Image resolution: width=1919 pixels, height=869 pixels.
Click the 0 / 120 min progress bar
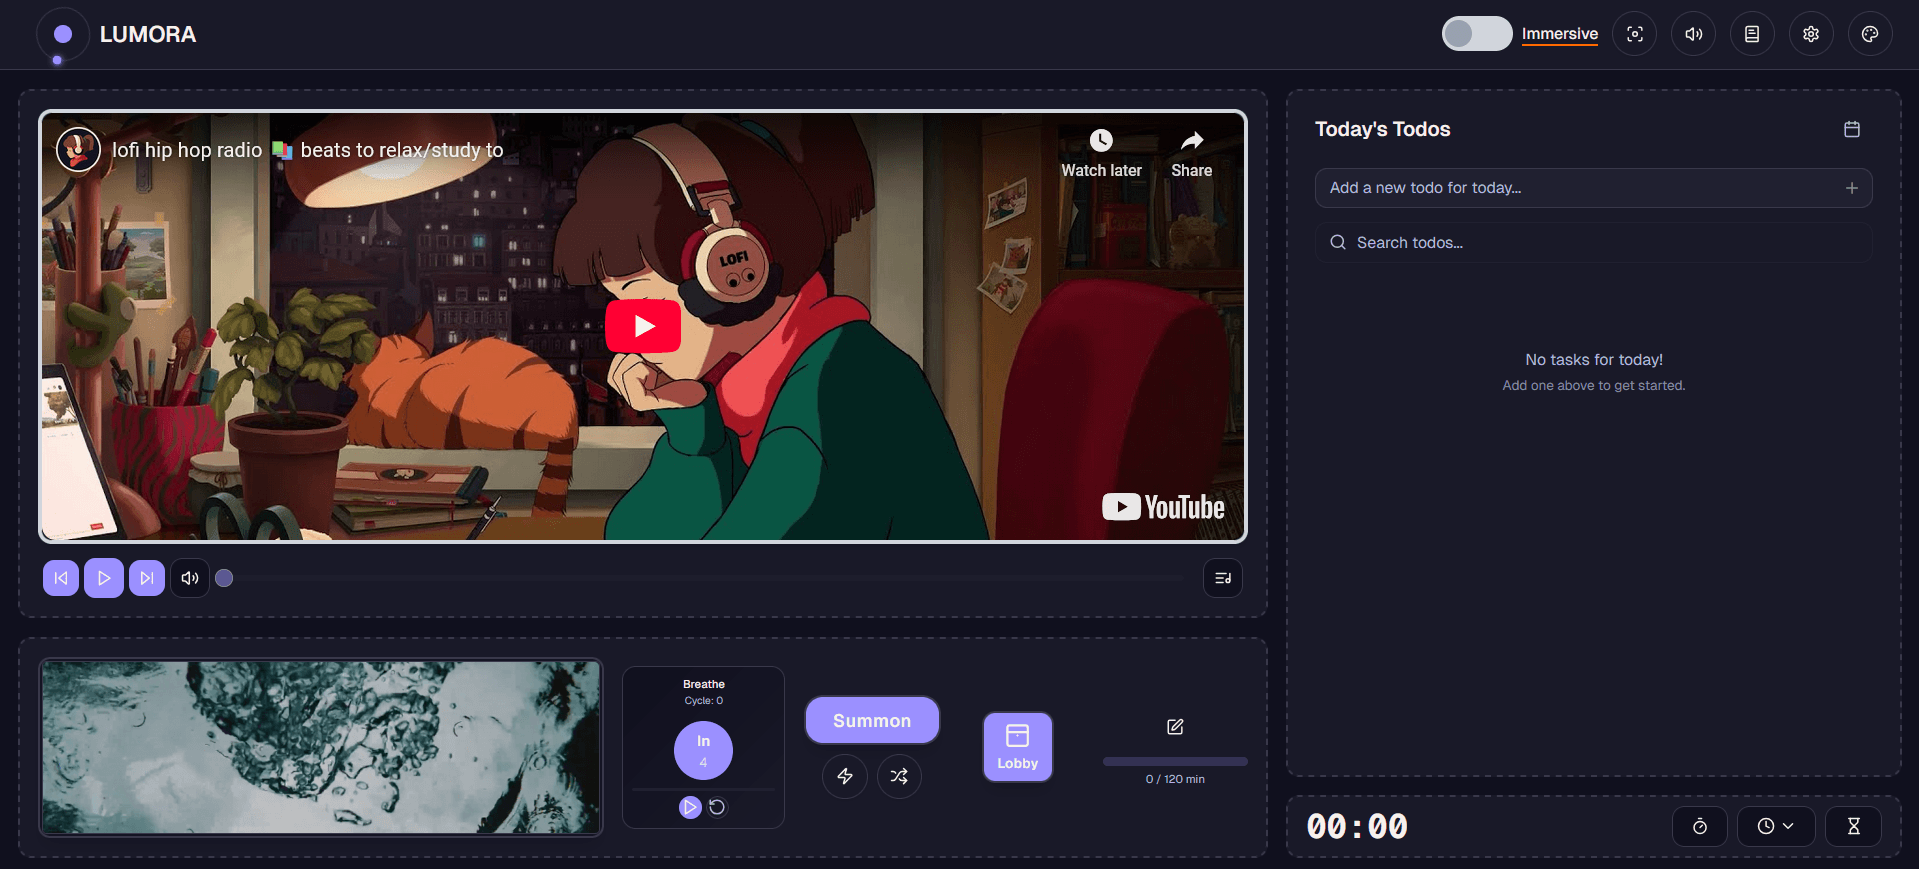(1175, 762)
